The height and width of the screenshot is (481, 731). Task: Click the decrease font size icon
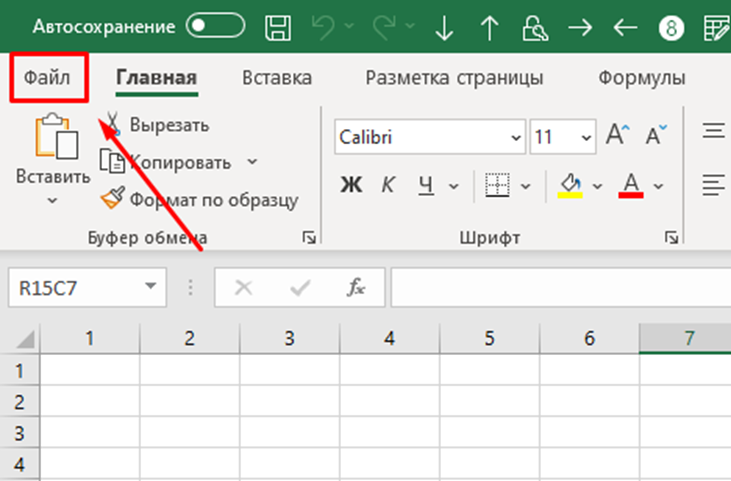point(656,135)
